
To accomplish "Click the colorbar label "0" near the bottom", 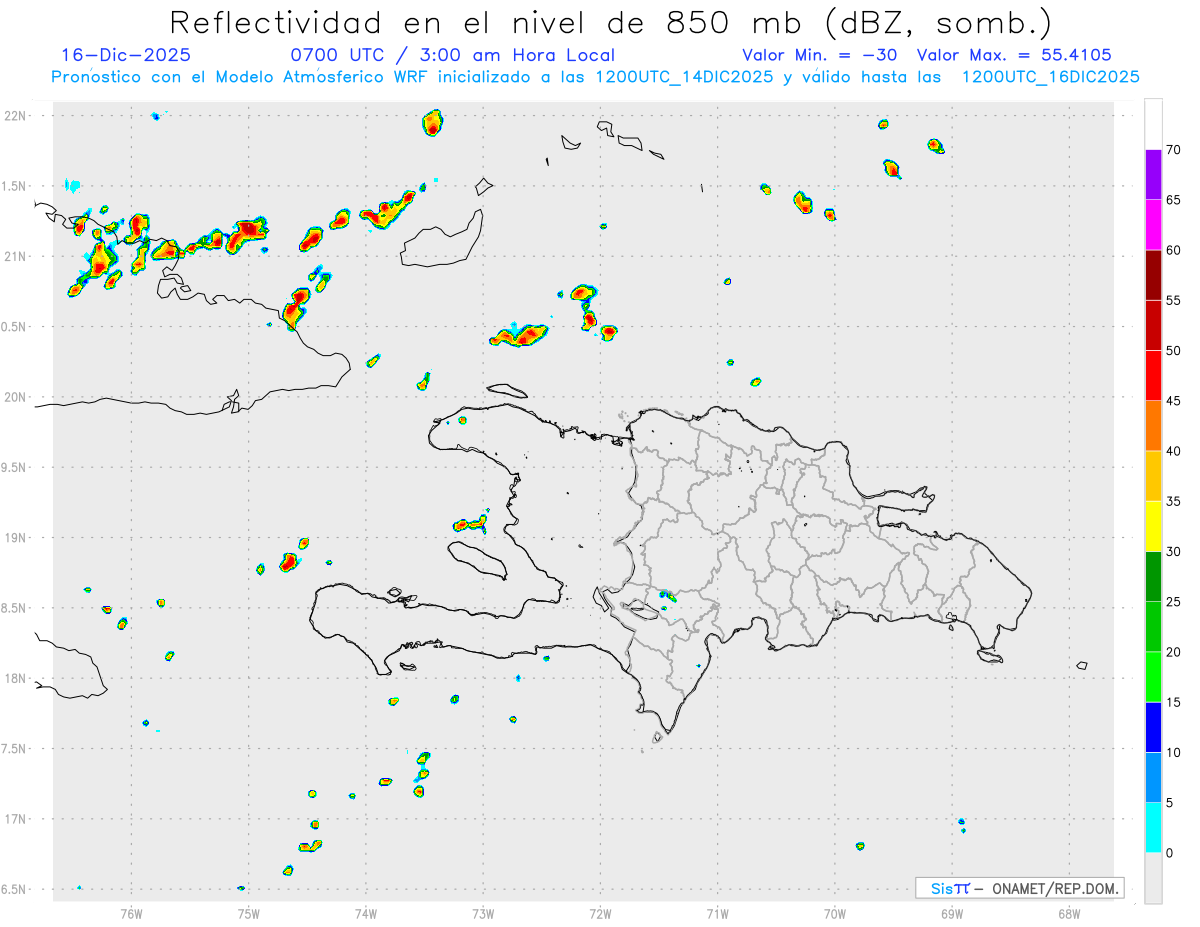I will [1169, 853].
